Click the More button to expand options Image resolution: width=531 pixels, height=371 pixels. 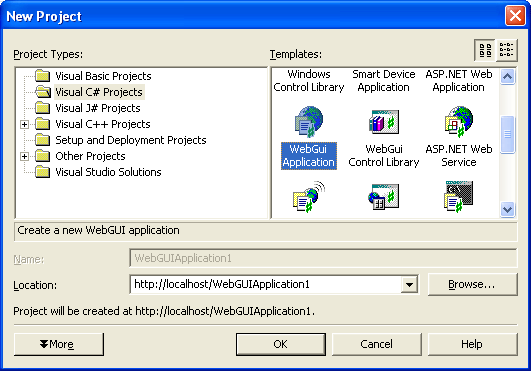[x=59, y=344]
